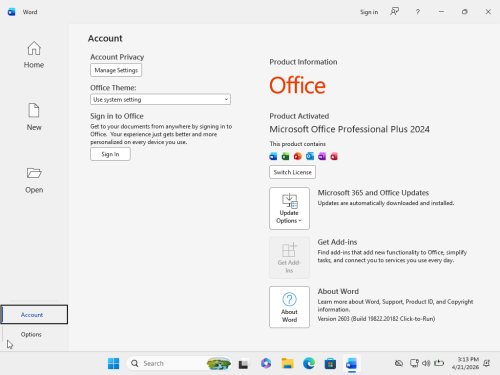Click the Word taskbar icon
The width and height of the screenshot is (500, 375).
click(x=352, y=363)
